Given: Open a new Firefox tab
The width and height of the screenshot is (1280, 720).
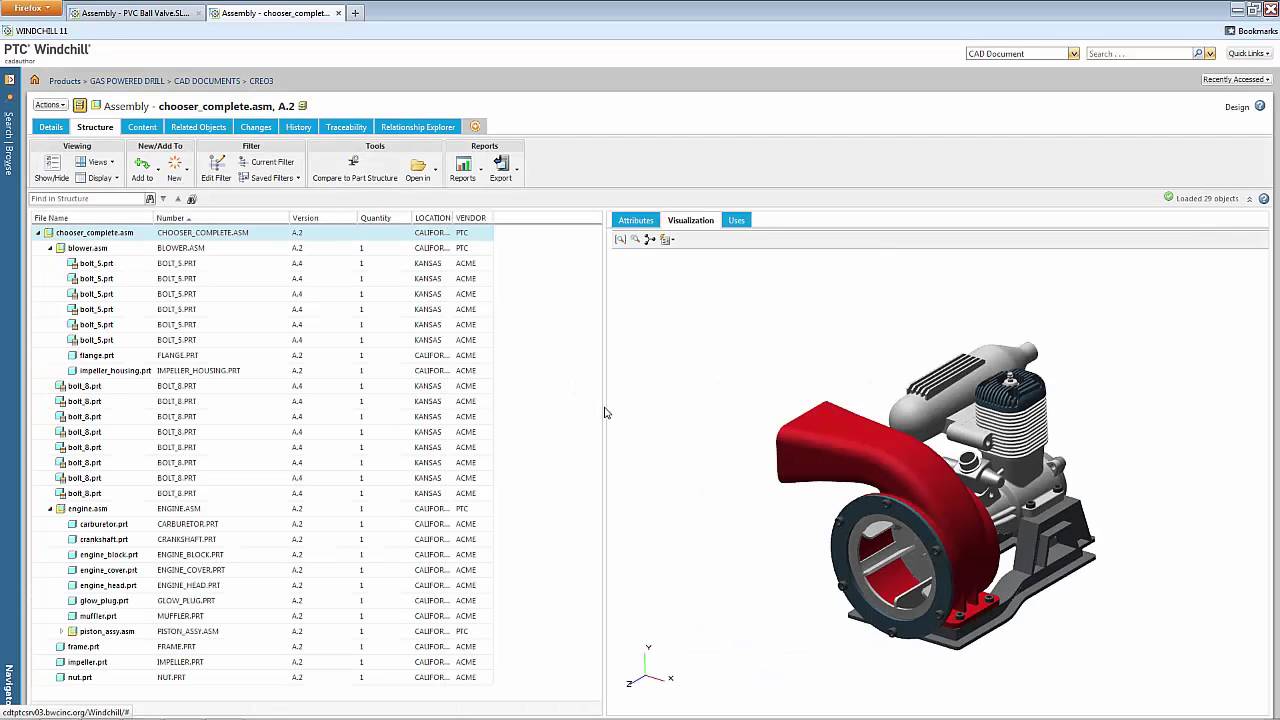Looking at the screenshot, I should [x=355, y=13].
